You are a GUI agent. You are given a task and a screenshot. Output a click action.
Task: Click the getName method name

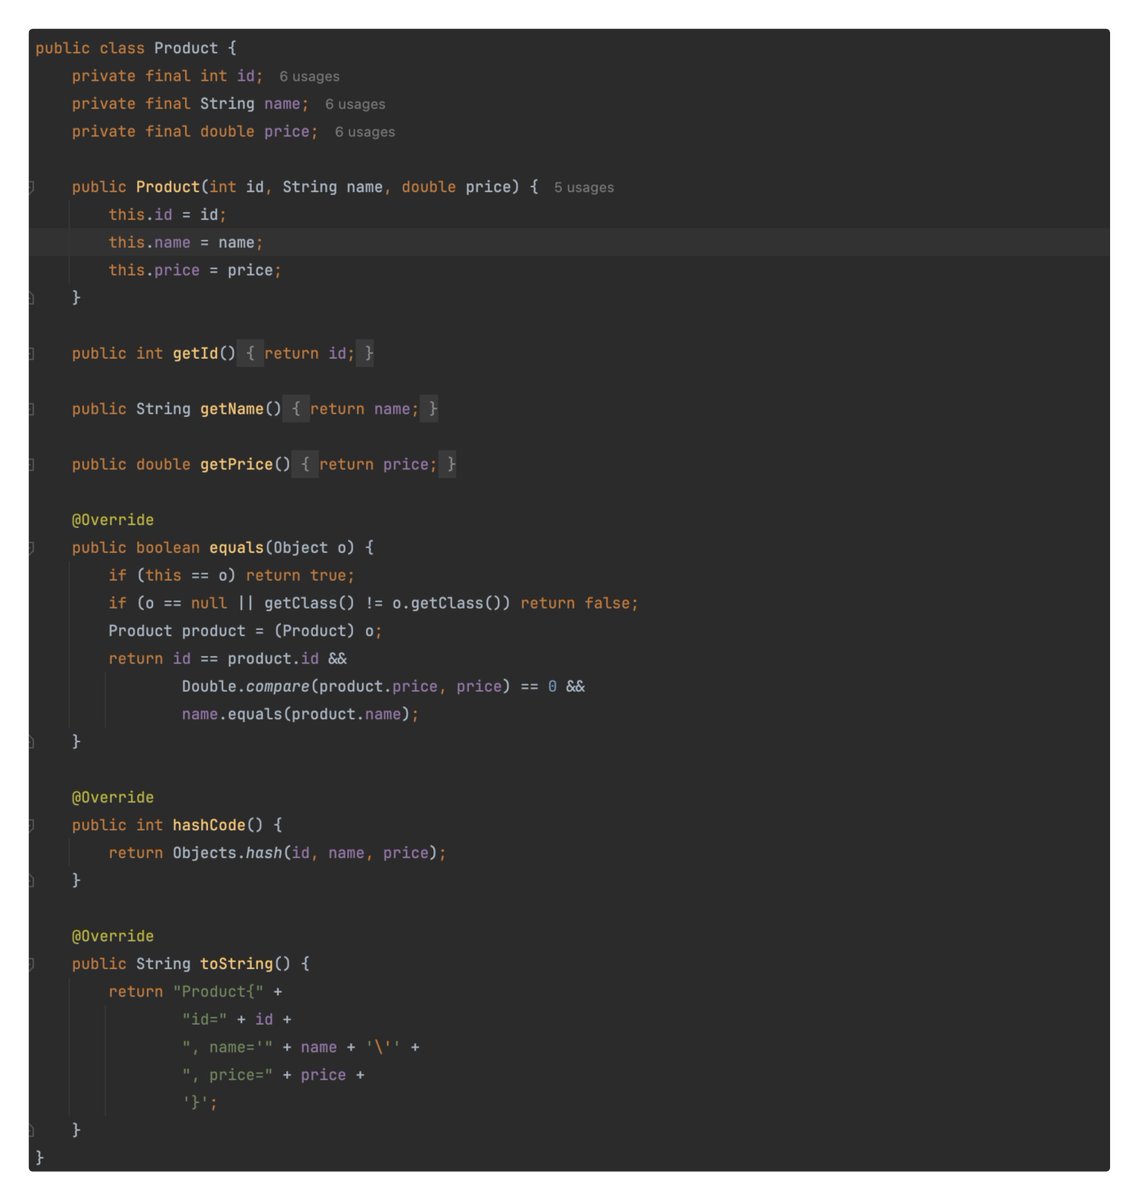[x=232, y=409]
